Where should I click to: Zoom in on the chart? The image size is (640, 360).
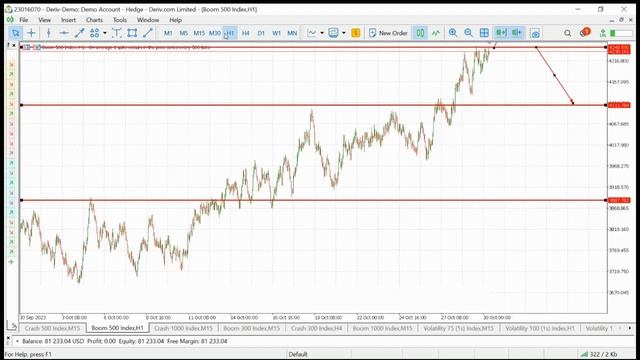coord(453,33)
